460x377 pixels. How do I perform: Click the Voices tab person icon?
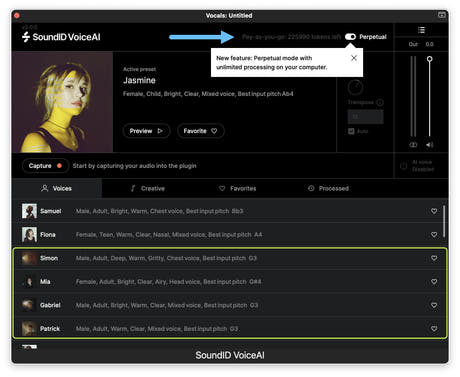(x=45, y=188)
